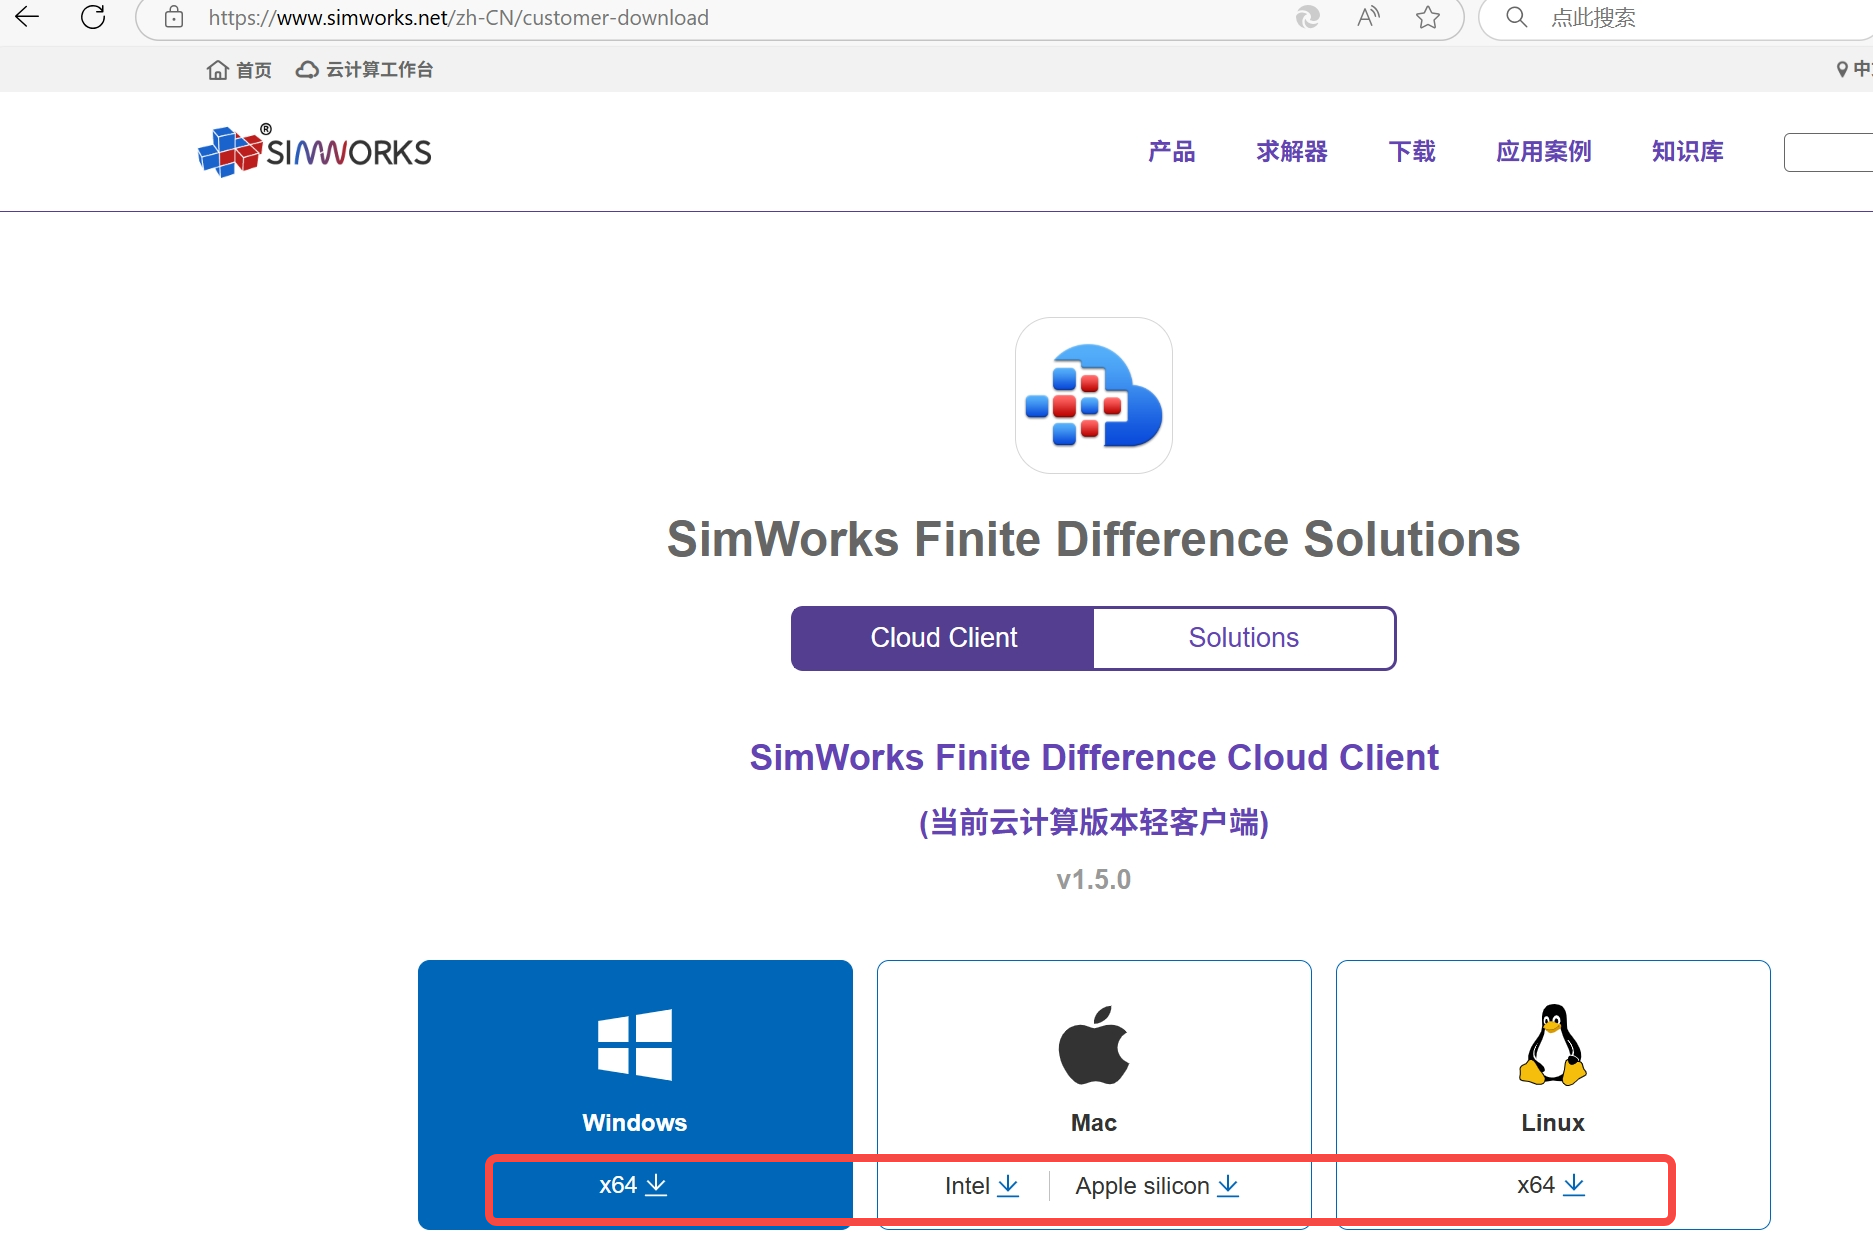Click the Linux card label
The image size is (1873, 1257).
(x=1553, y=1123)
